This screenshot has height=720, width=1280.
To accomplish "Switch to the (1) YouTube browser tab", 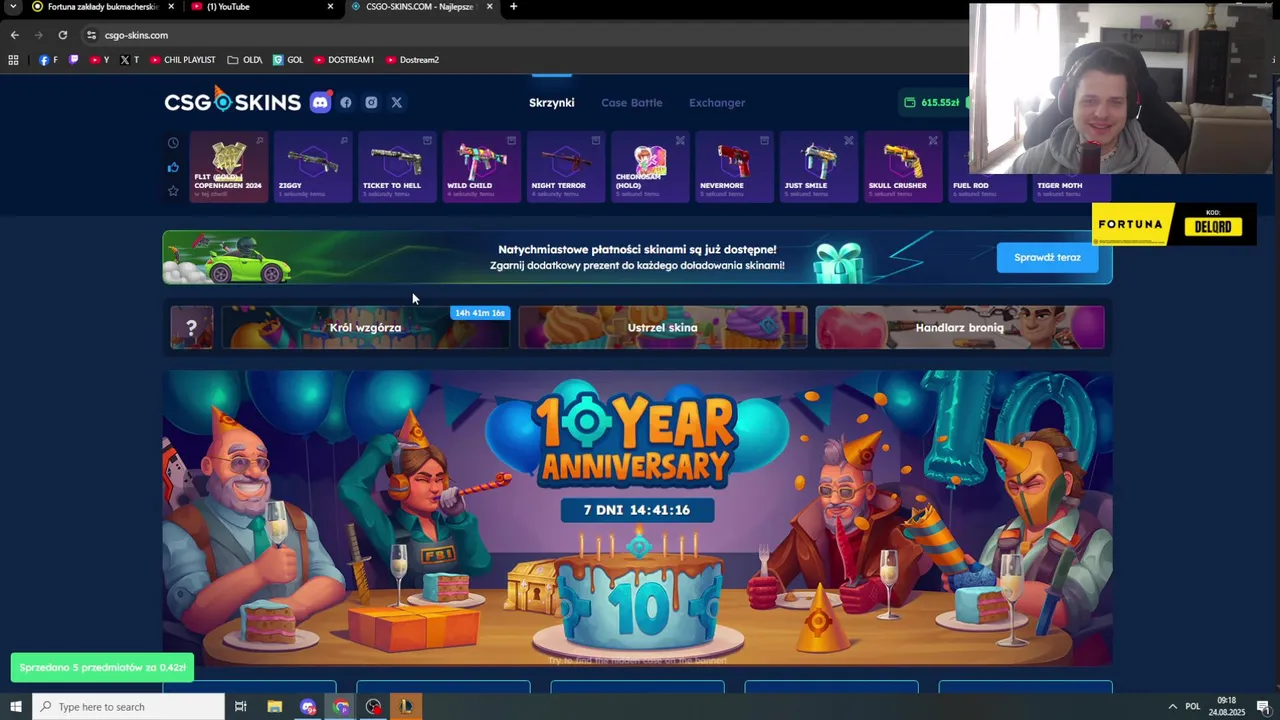I will (260, 7).
